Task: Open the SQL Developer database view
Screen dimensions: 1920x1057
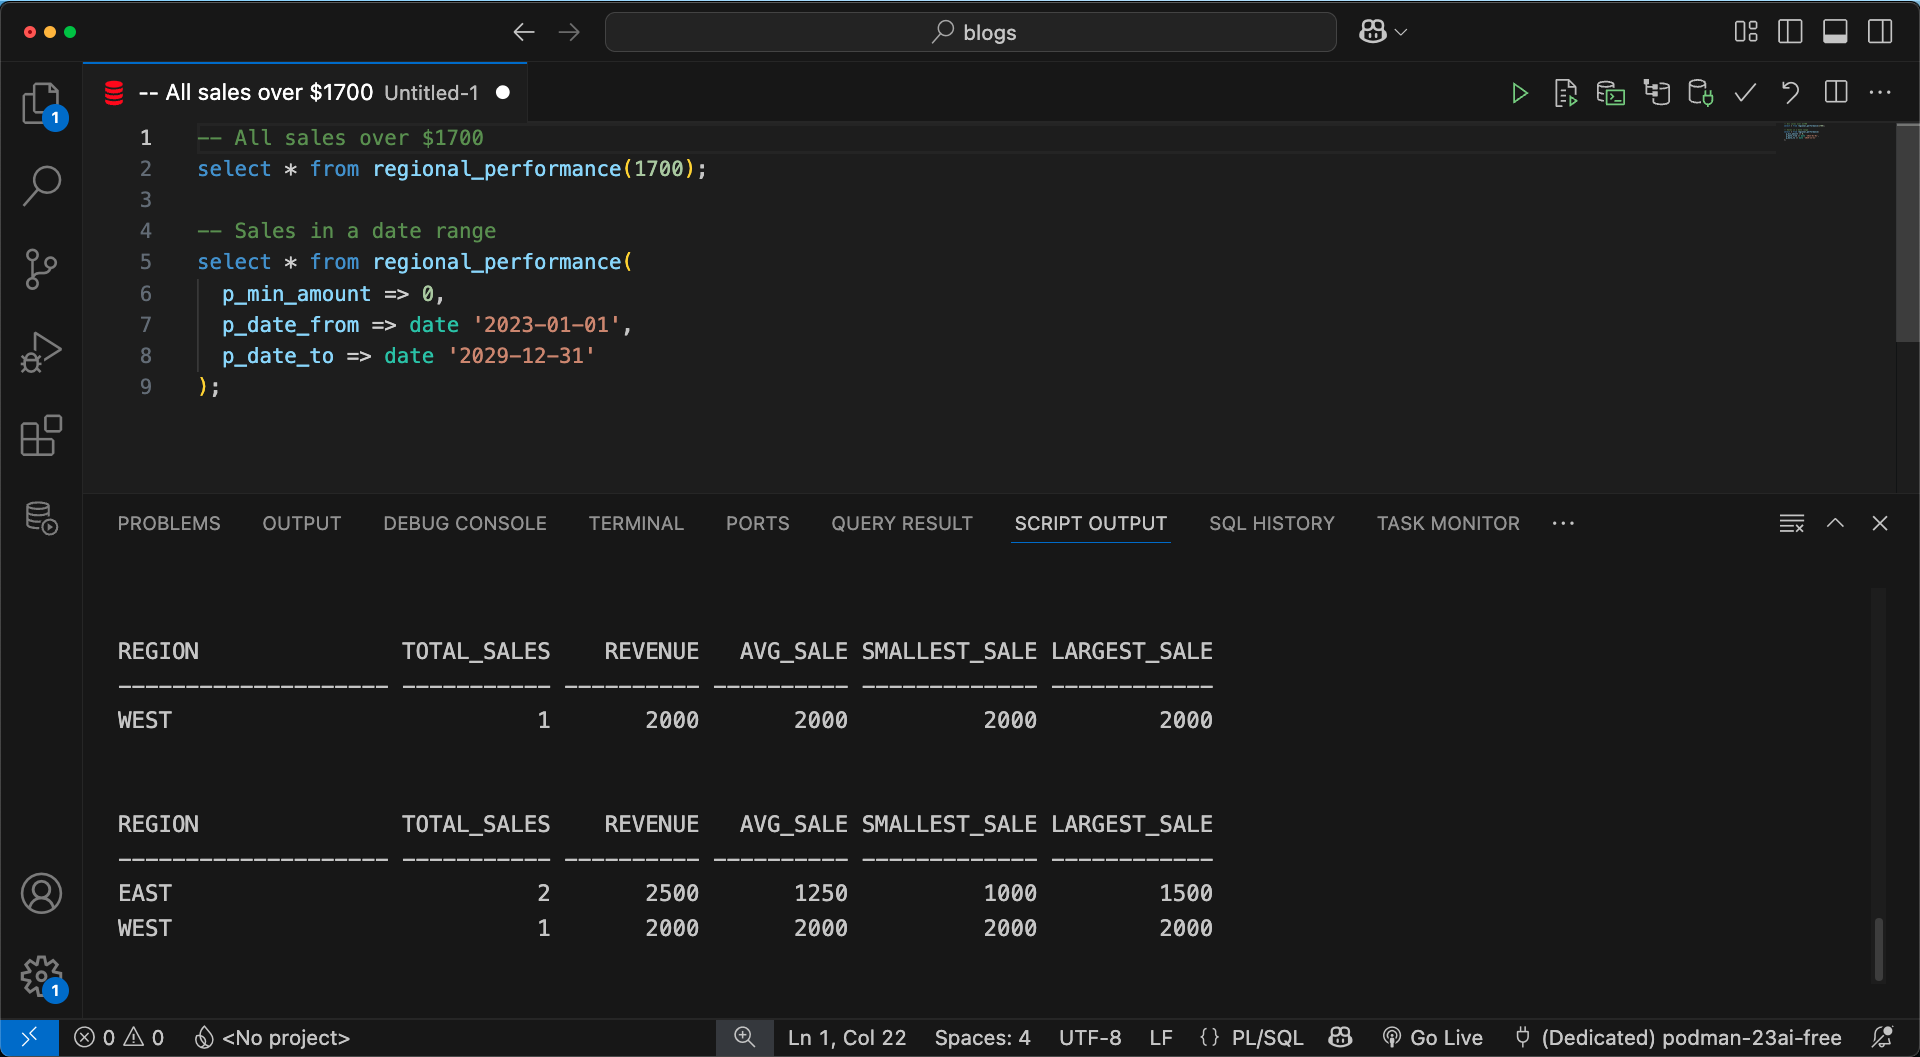Action: [x=41, y=519]
